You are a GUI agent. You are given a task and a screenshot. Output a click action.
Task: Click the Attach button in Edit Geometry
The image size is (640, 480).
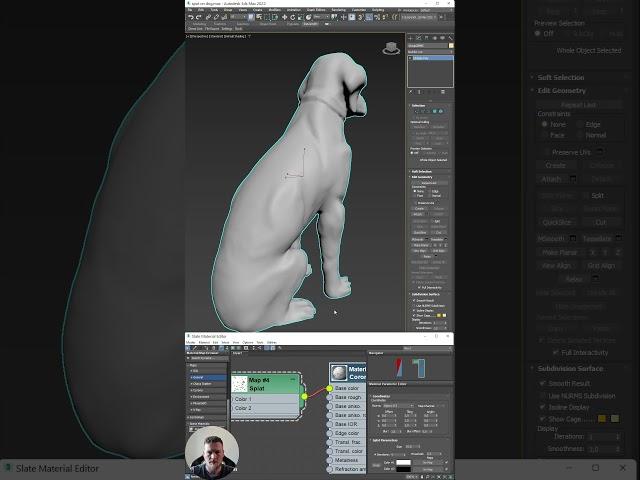click(x=417, y=214)
